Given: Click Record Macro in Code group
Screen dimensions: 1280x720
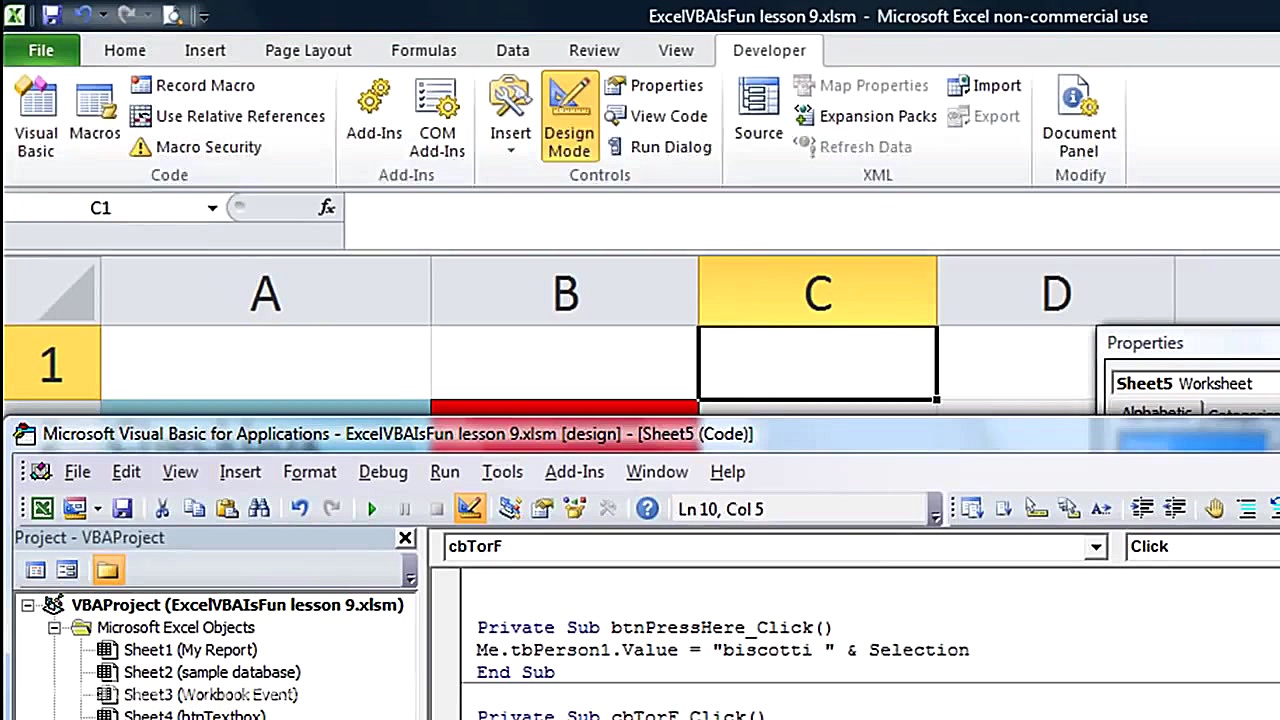Looking at the screenshot, I should 192,85.
